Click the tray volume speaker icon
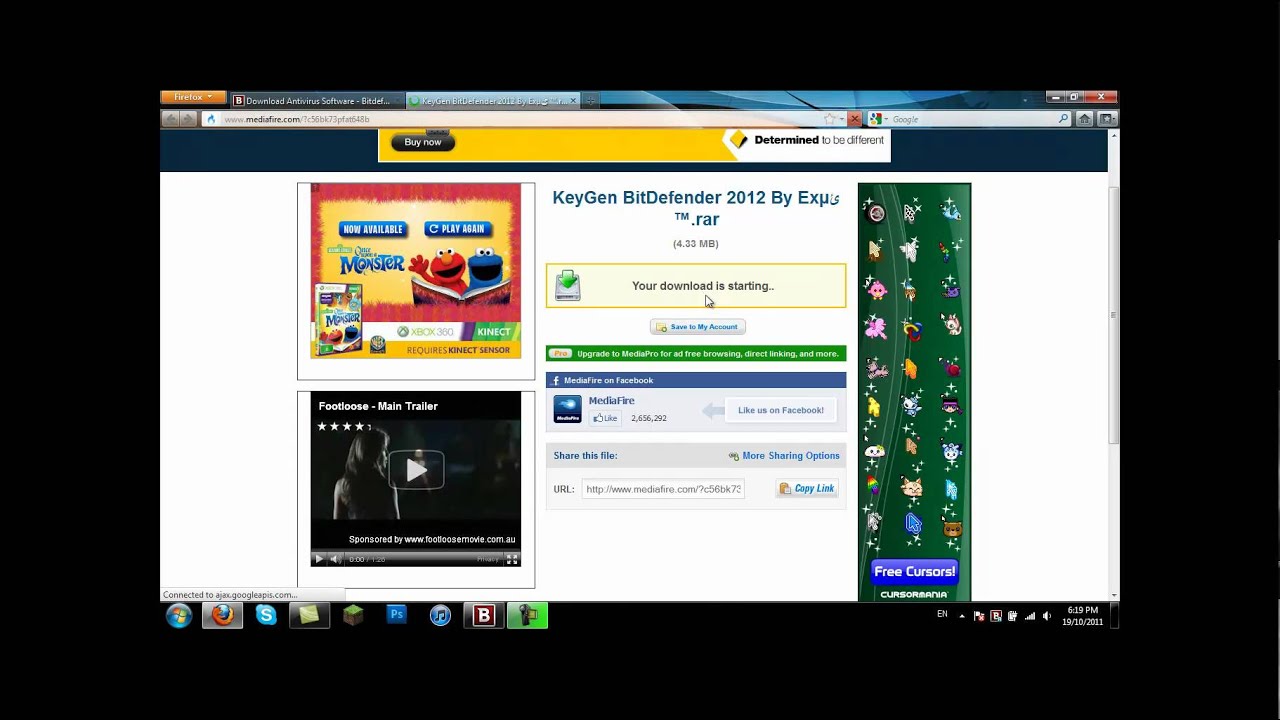Screen dimensions: 1280x720 point(1047,616)
